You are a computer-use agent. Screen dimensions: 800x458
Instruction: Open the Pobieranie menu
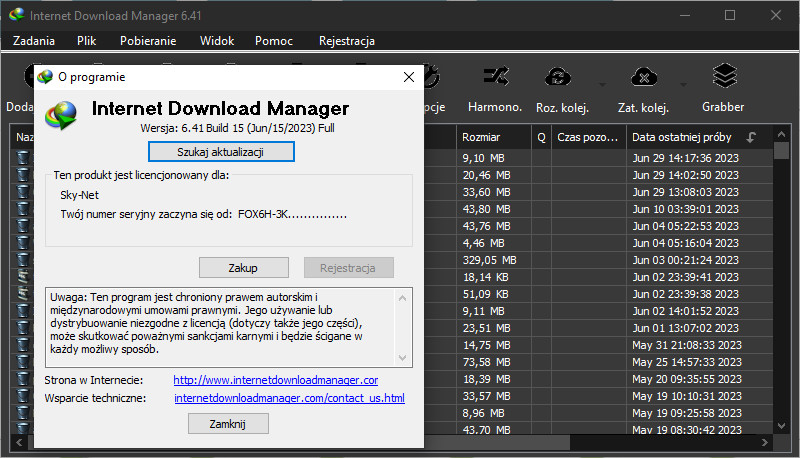148,41
